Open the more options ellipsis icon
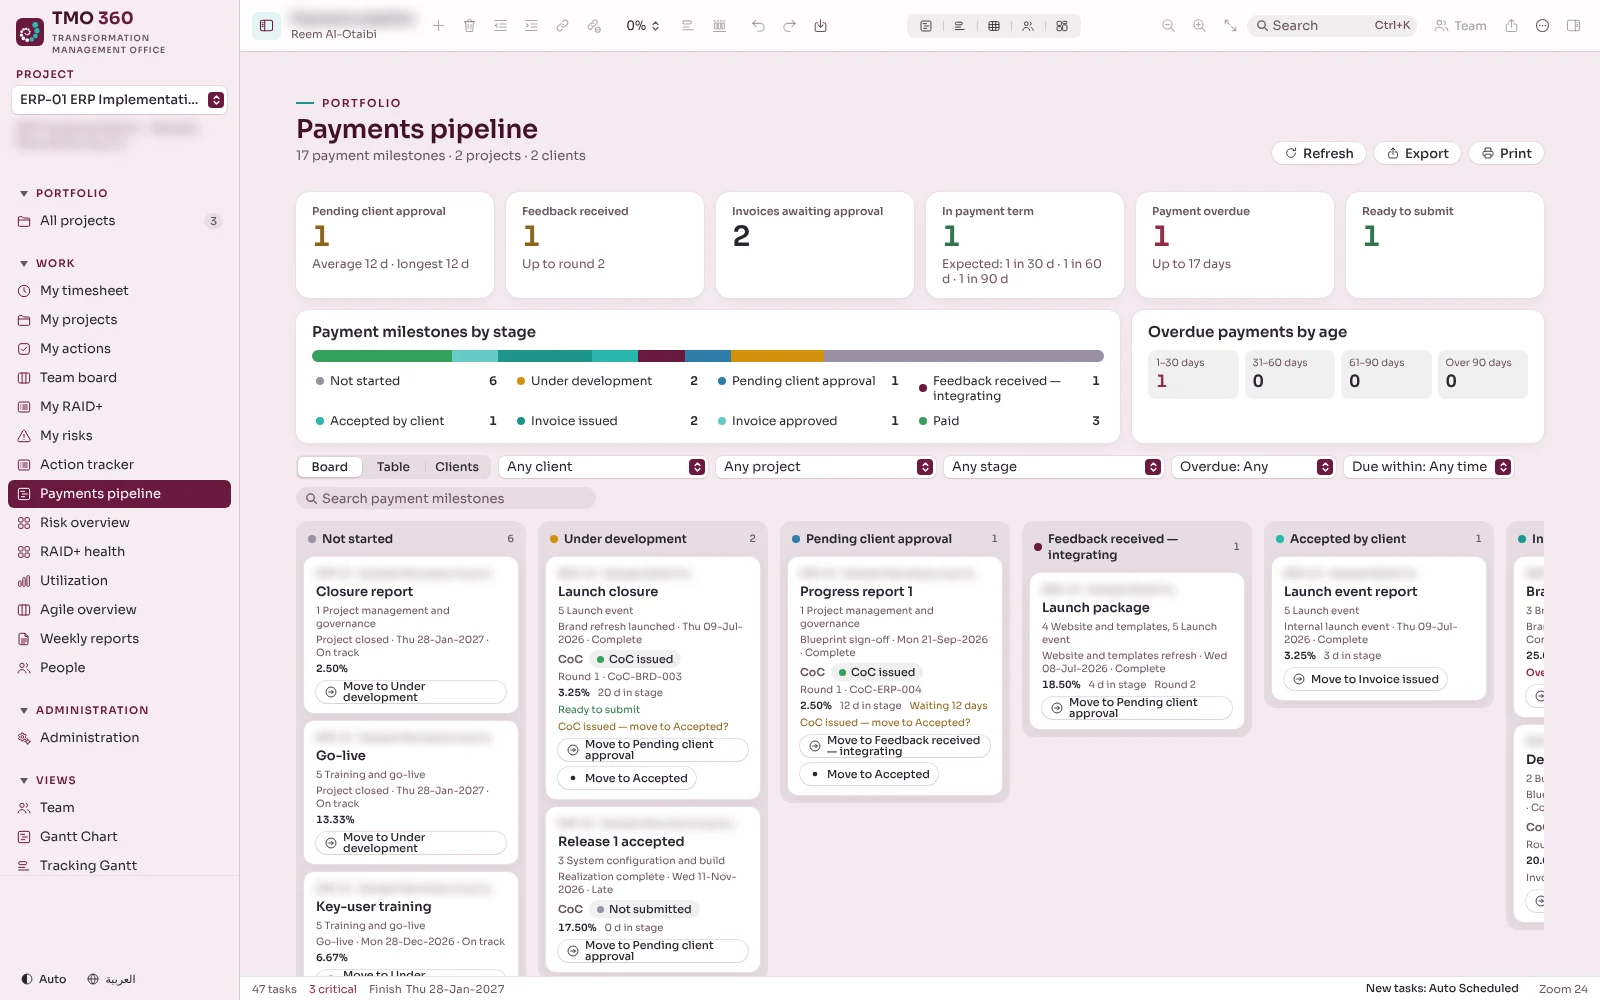The height and width of the screenshot is (1000, 1600). point(1542,26)
